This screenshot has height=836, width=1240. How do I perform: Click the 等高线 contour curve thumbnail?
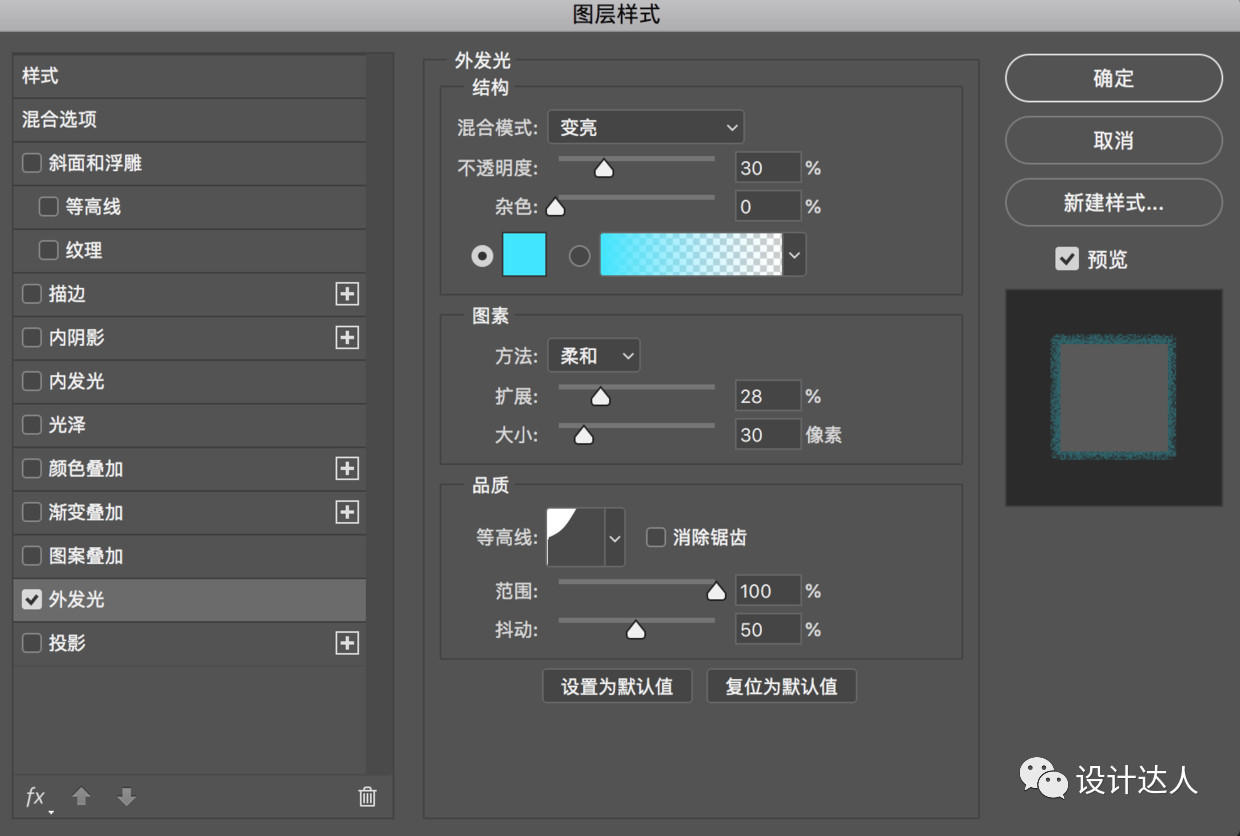click(575, 538)
